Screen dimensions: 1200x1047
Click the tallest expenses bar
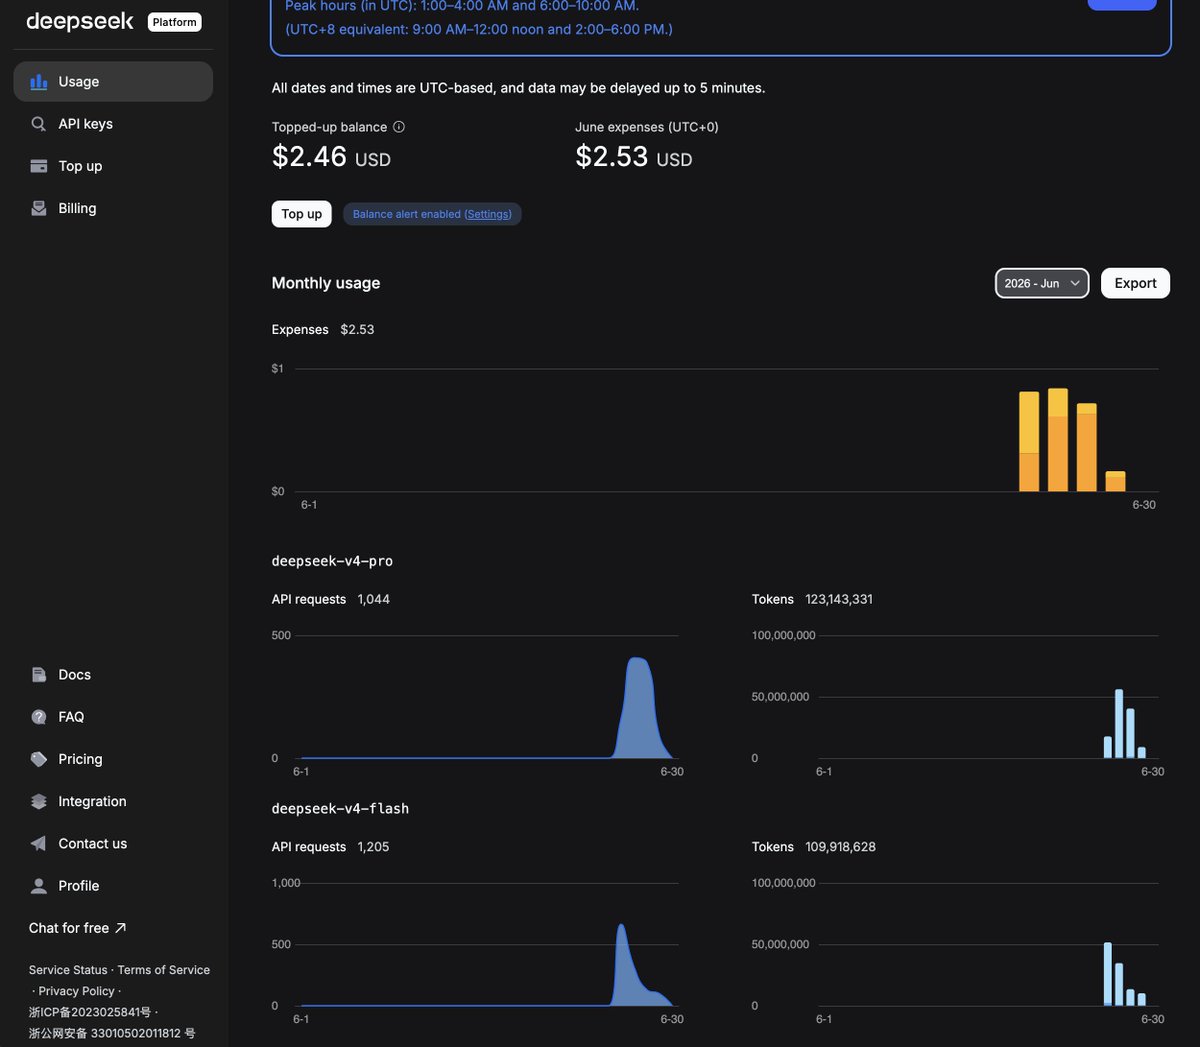tap(1058, 440)
